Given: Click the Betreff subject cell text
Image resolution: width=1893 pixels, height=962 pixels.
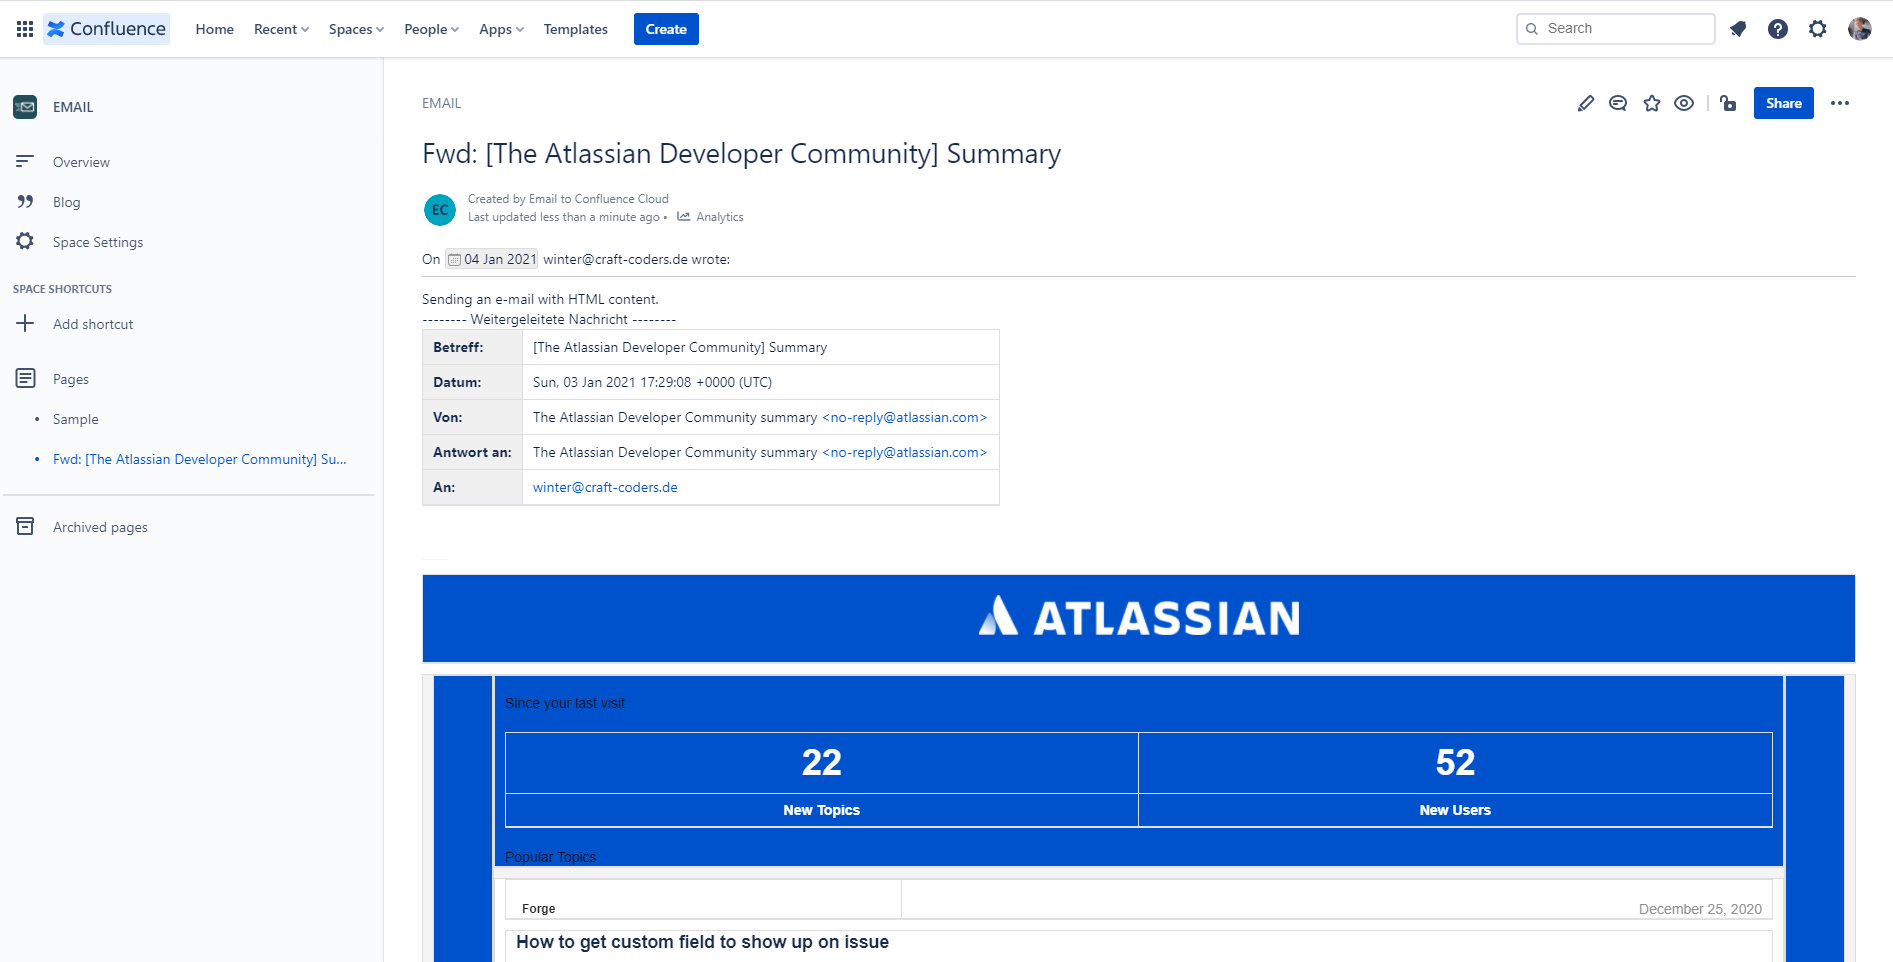Looking at the screenshot, I should pyautogui.click(x=680, y=347).
